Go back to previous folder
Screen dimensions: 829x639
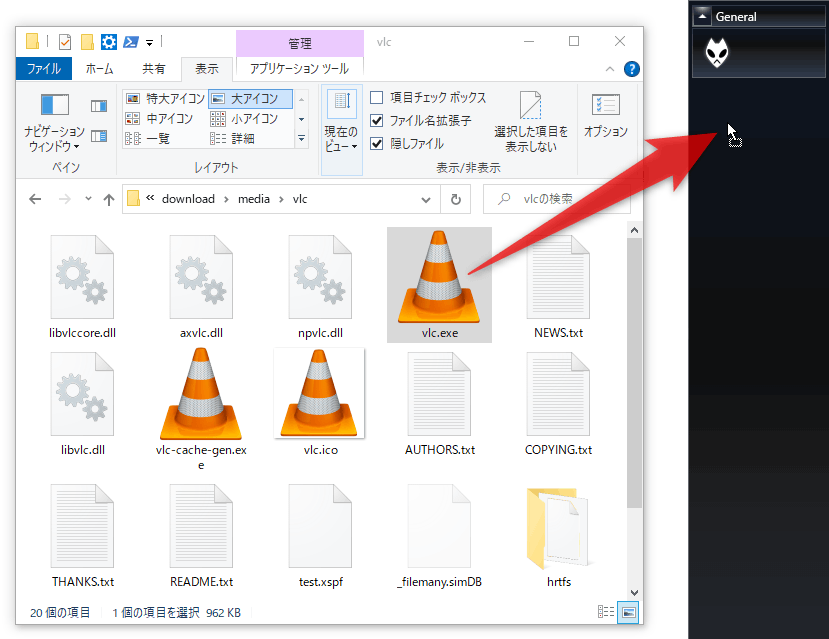(35, 199)
